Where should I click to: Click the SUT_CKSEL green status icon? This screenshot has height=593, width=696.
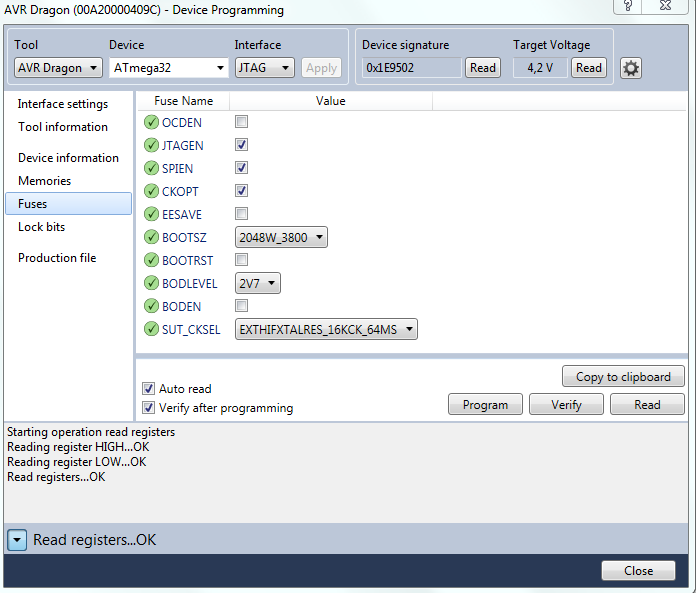(x=151, y=329)
